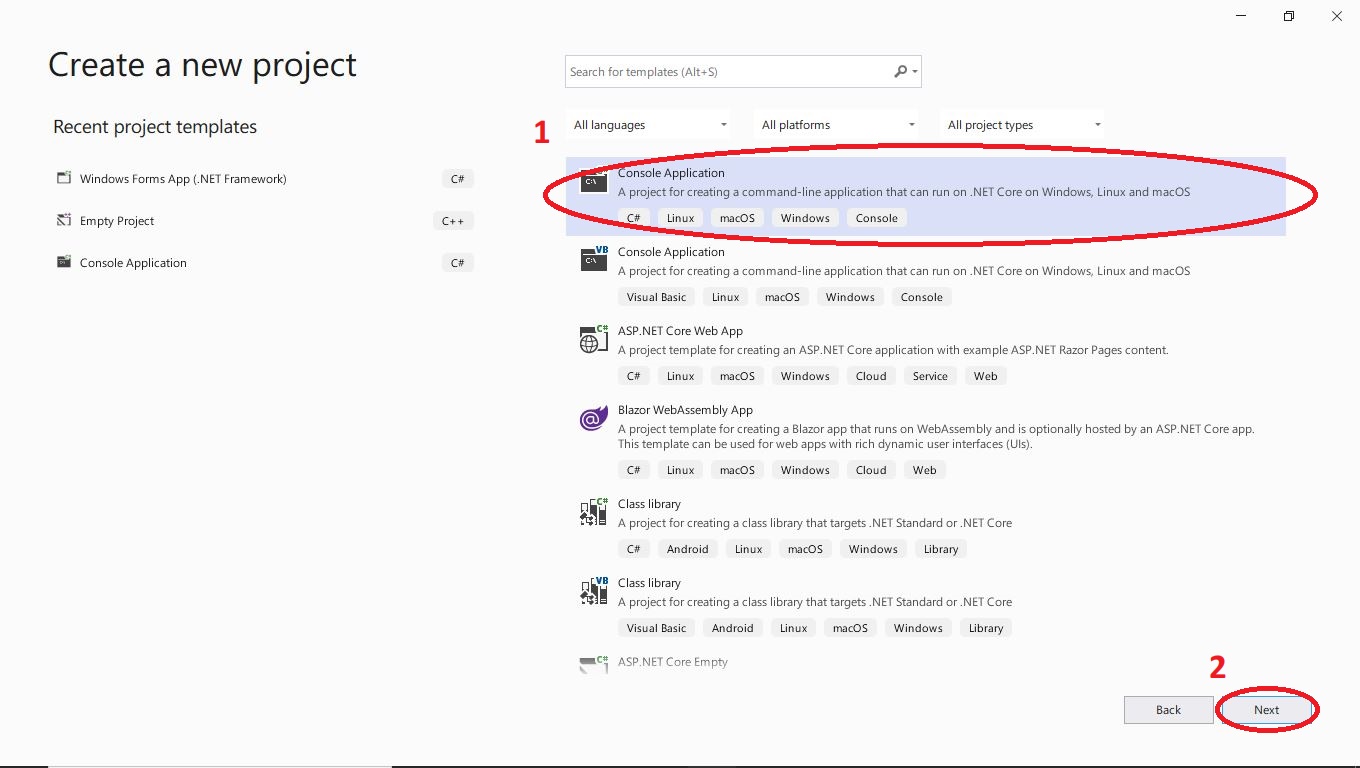The image size is (1360, 768).
Task: Select the Blazor WebAssembly App template title
Action: coord(685,410)
